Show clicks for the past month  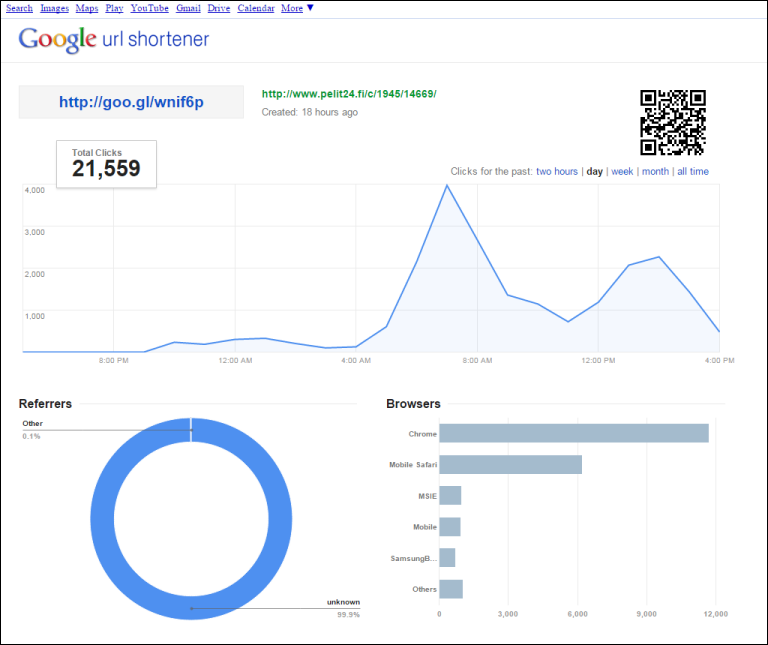[655, 171]
